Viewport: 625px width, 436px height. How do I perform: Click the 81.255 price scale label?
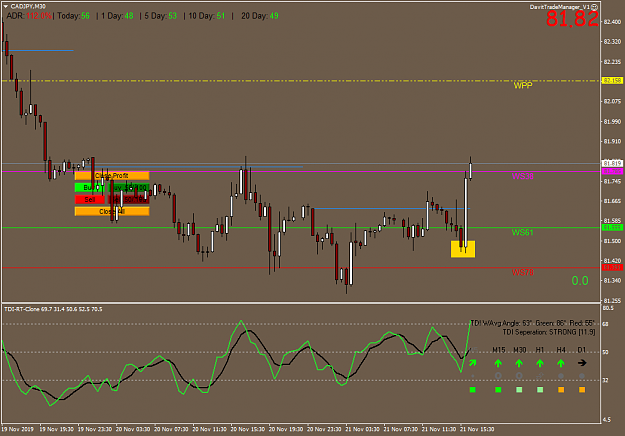[x=612, y=300]
